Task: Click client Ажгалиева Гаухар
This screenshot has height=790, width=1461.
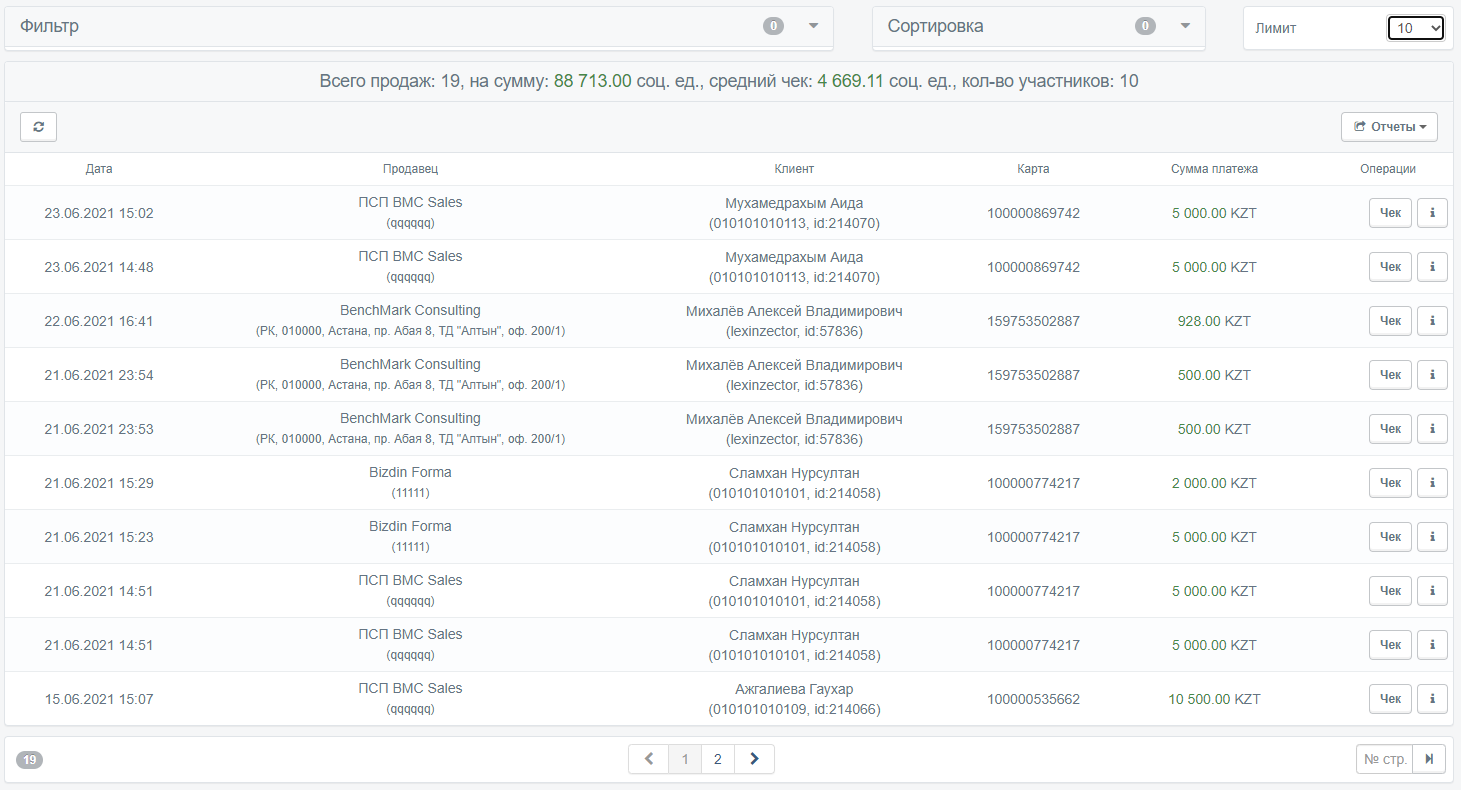Action: pos(794,689)
